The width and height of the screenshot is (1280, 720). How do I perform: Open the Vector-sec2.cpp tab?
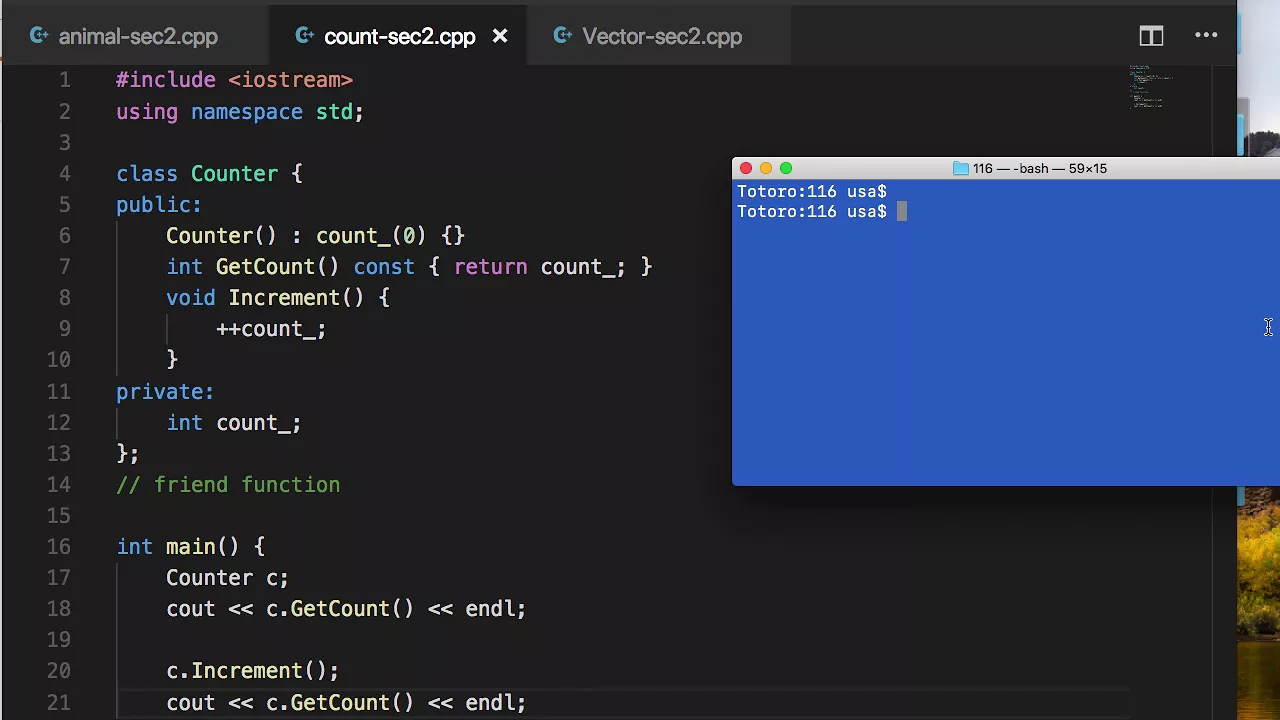tap(661, 36)
